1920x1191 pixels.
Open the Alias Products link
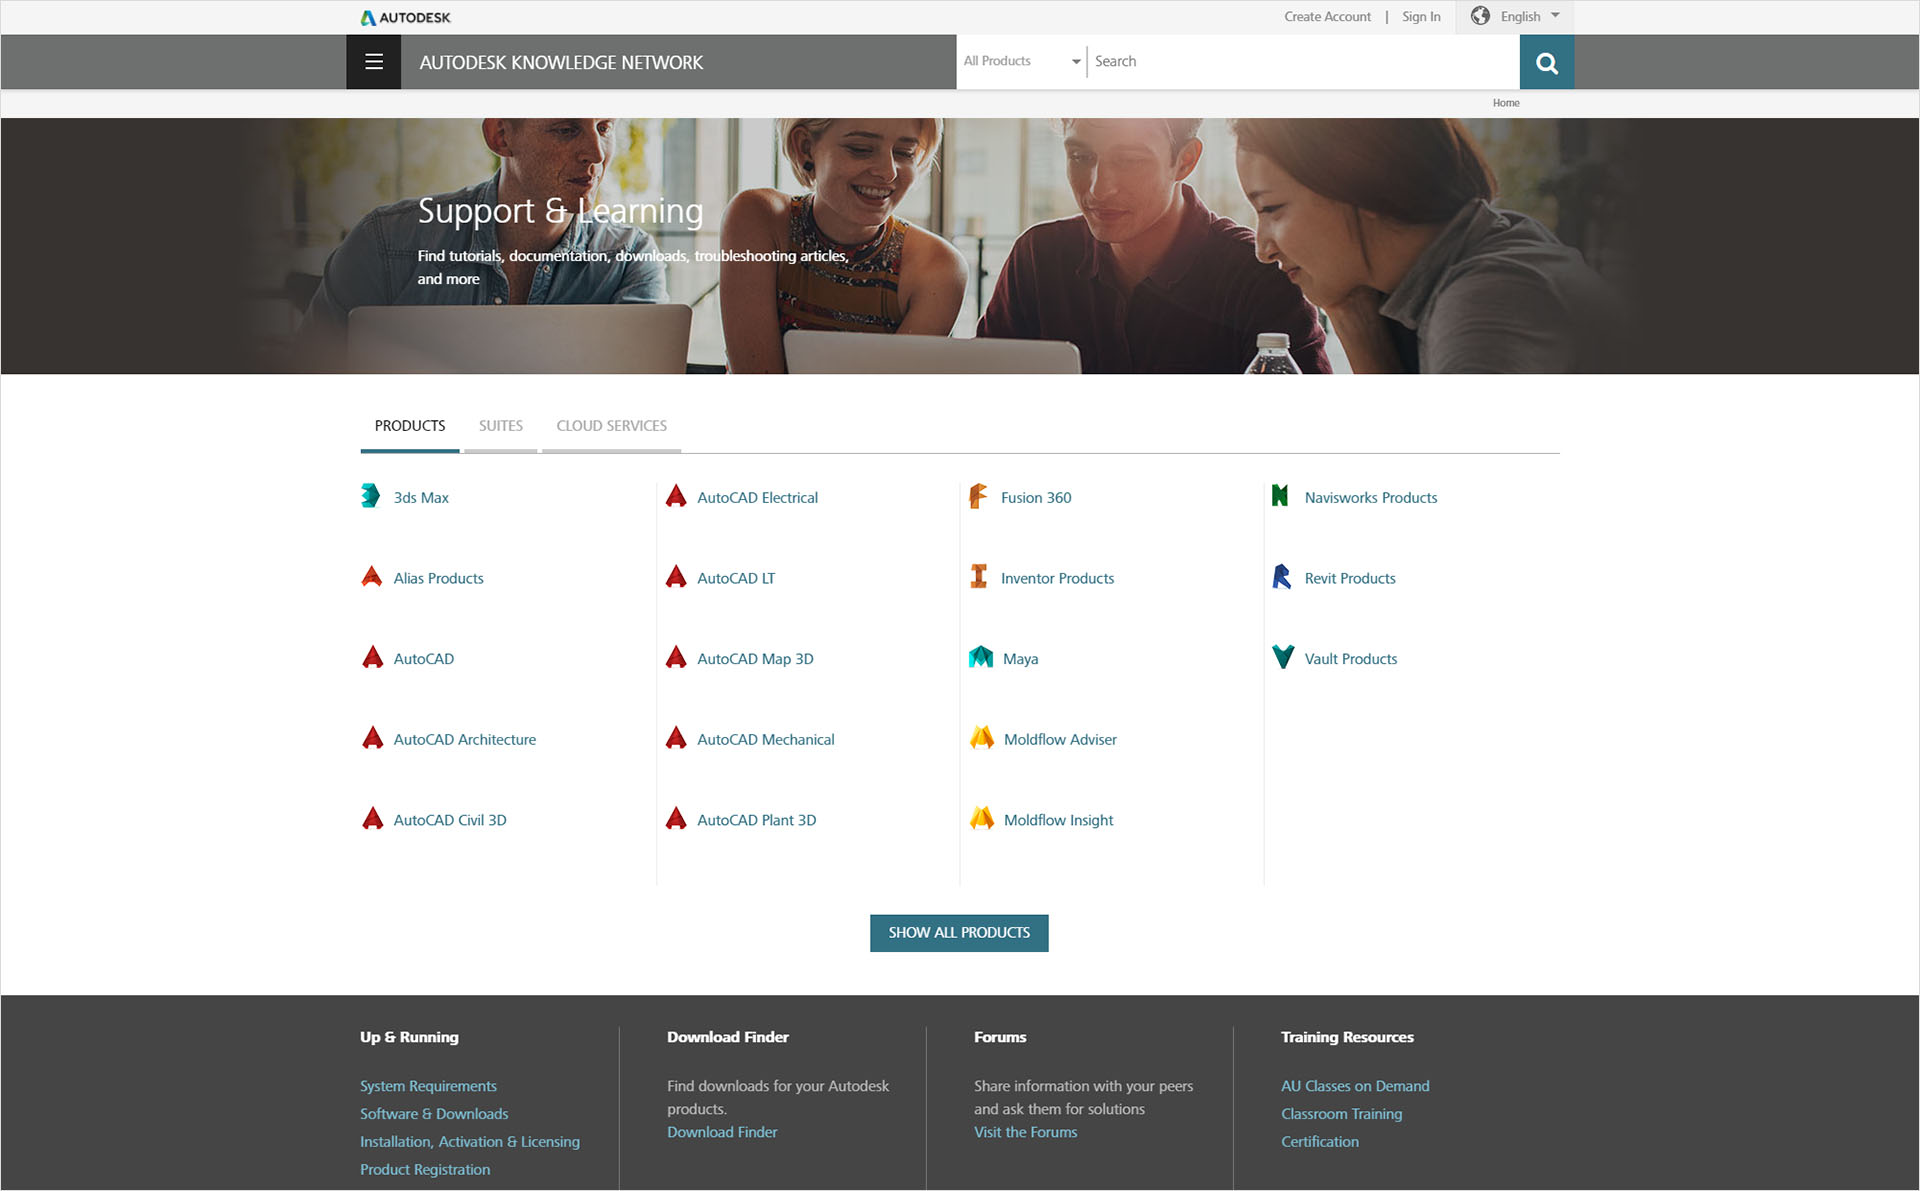pos(438,578)
